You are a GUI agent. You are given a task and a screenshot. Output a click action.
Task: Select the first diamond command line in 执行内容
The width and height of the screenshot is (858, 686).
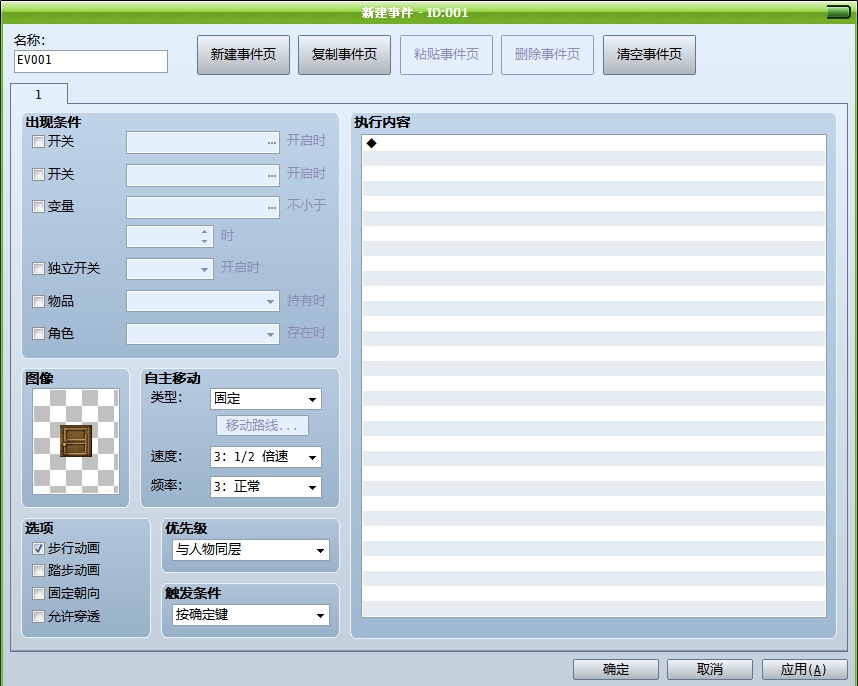tap(594, 143)
